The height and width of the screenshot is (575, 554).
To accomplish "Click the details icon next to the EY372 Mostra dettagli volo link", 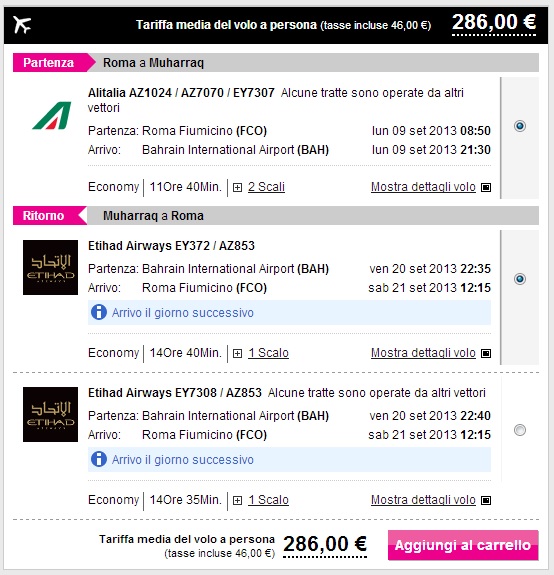I will pos(486,353).
